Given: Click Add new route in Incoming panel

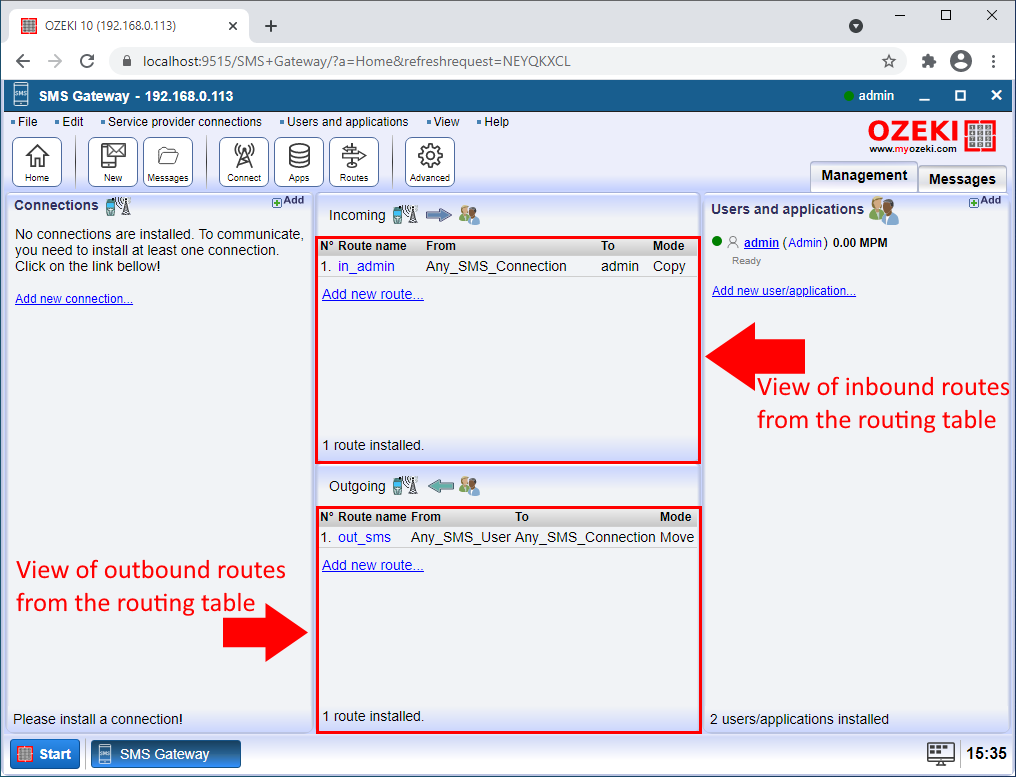Looking at the screenshot, I should [373, 294].
